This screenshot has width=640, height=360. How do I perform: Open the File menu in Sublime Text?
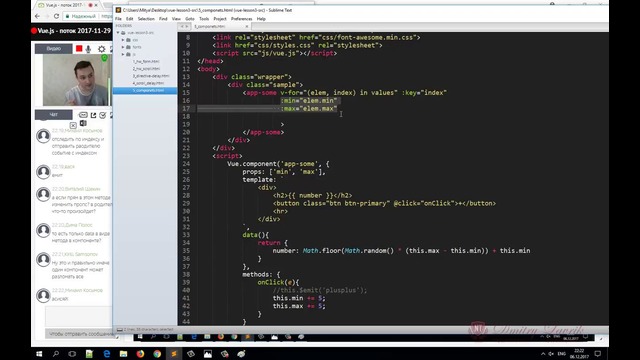click(x=118, y=19)
